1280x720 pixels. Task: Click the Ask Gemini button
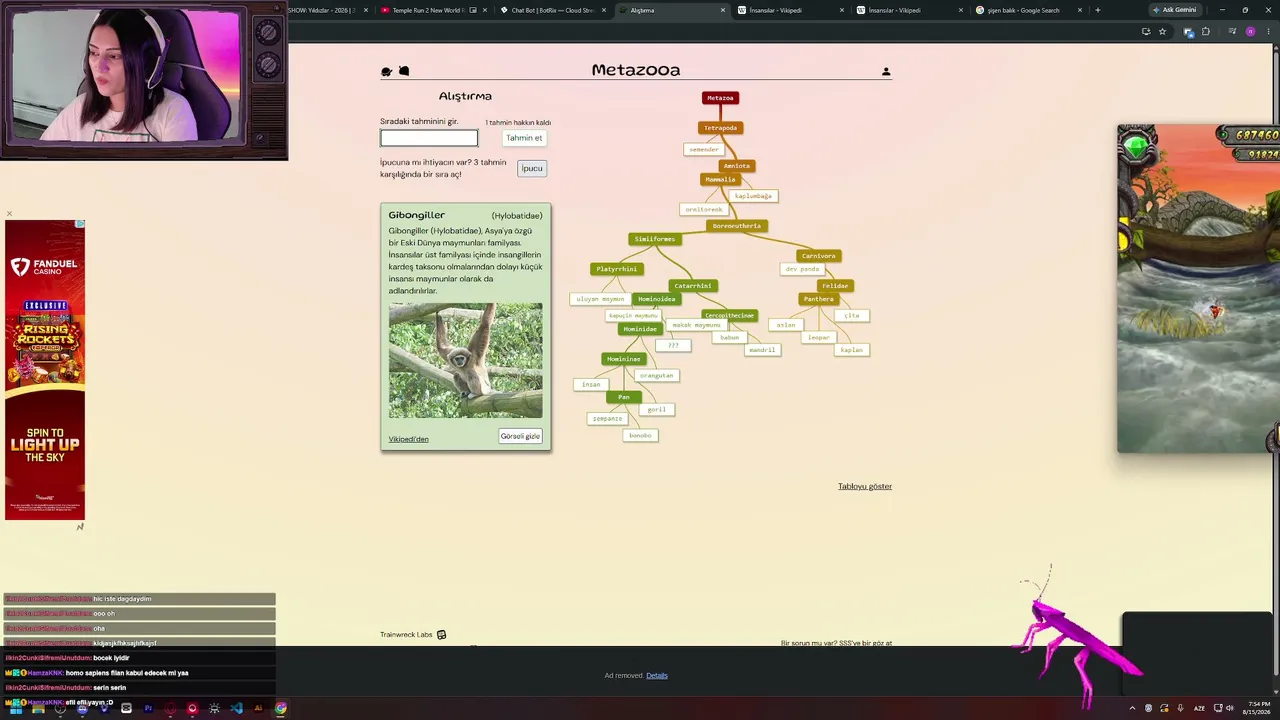pos(1174,10)
